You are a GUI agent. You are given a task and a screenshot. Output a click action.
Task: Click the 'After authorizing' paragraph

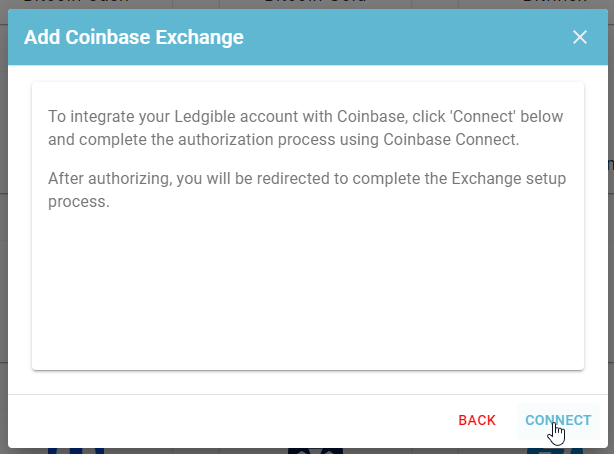point(307,190)
